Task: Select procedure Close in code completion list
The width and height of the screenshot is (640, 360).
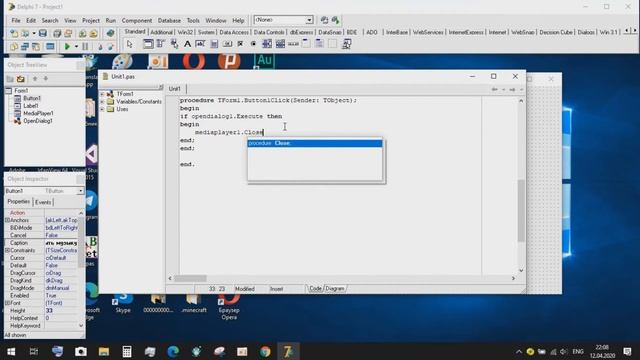Action: pos(315,143)
